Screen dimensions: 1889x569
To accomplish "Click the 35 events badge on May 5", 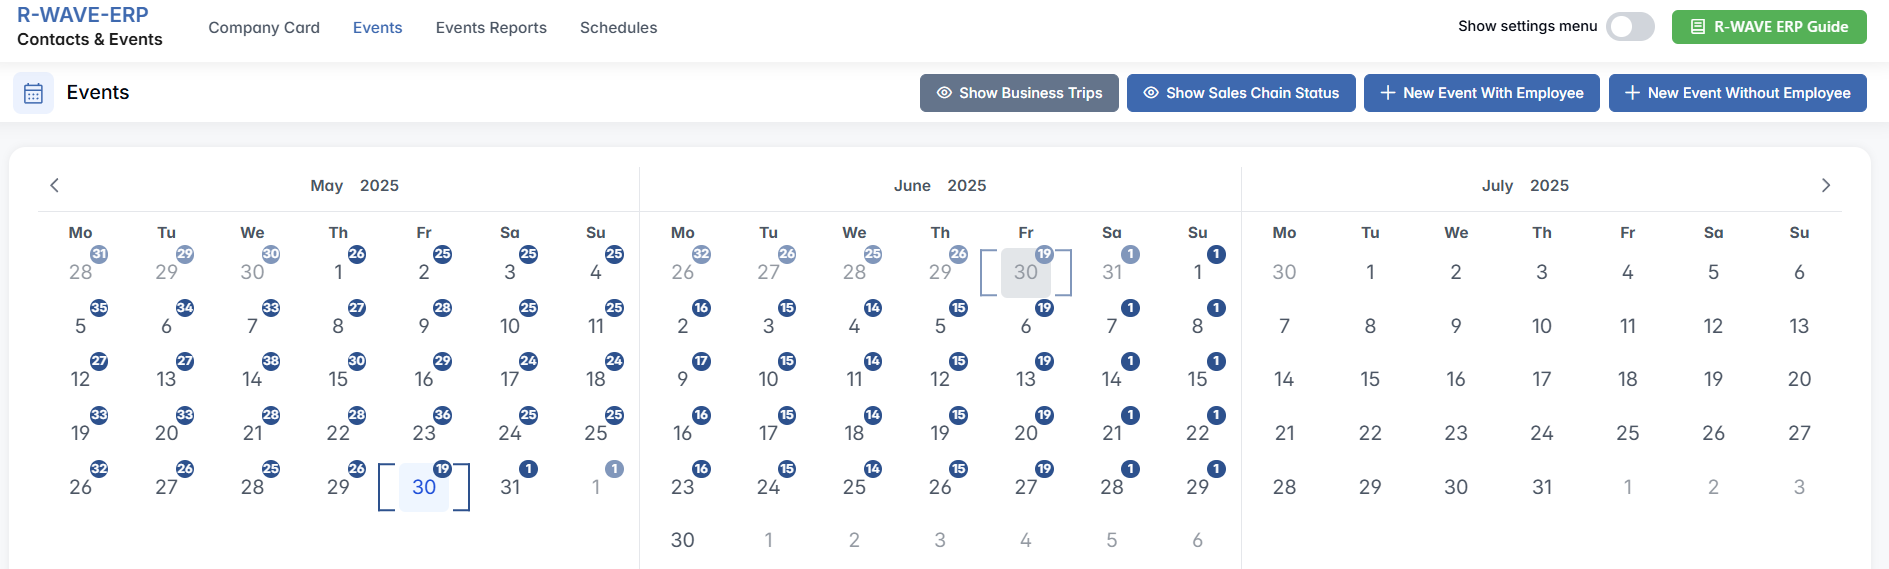I will coord(99,308).
